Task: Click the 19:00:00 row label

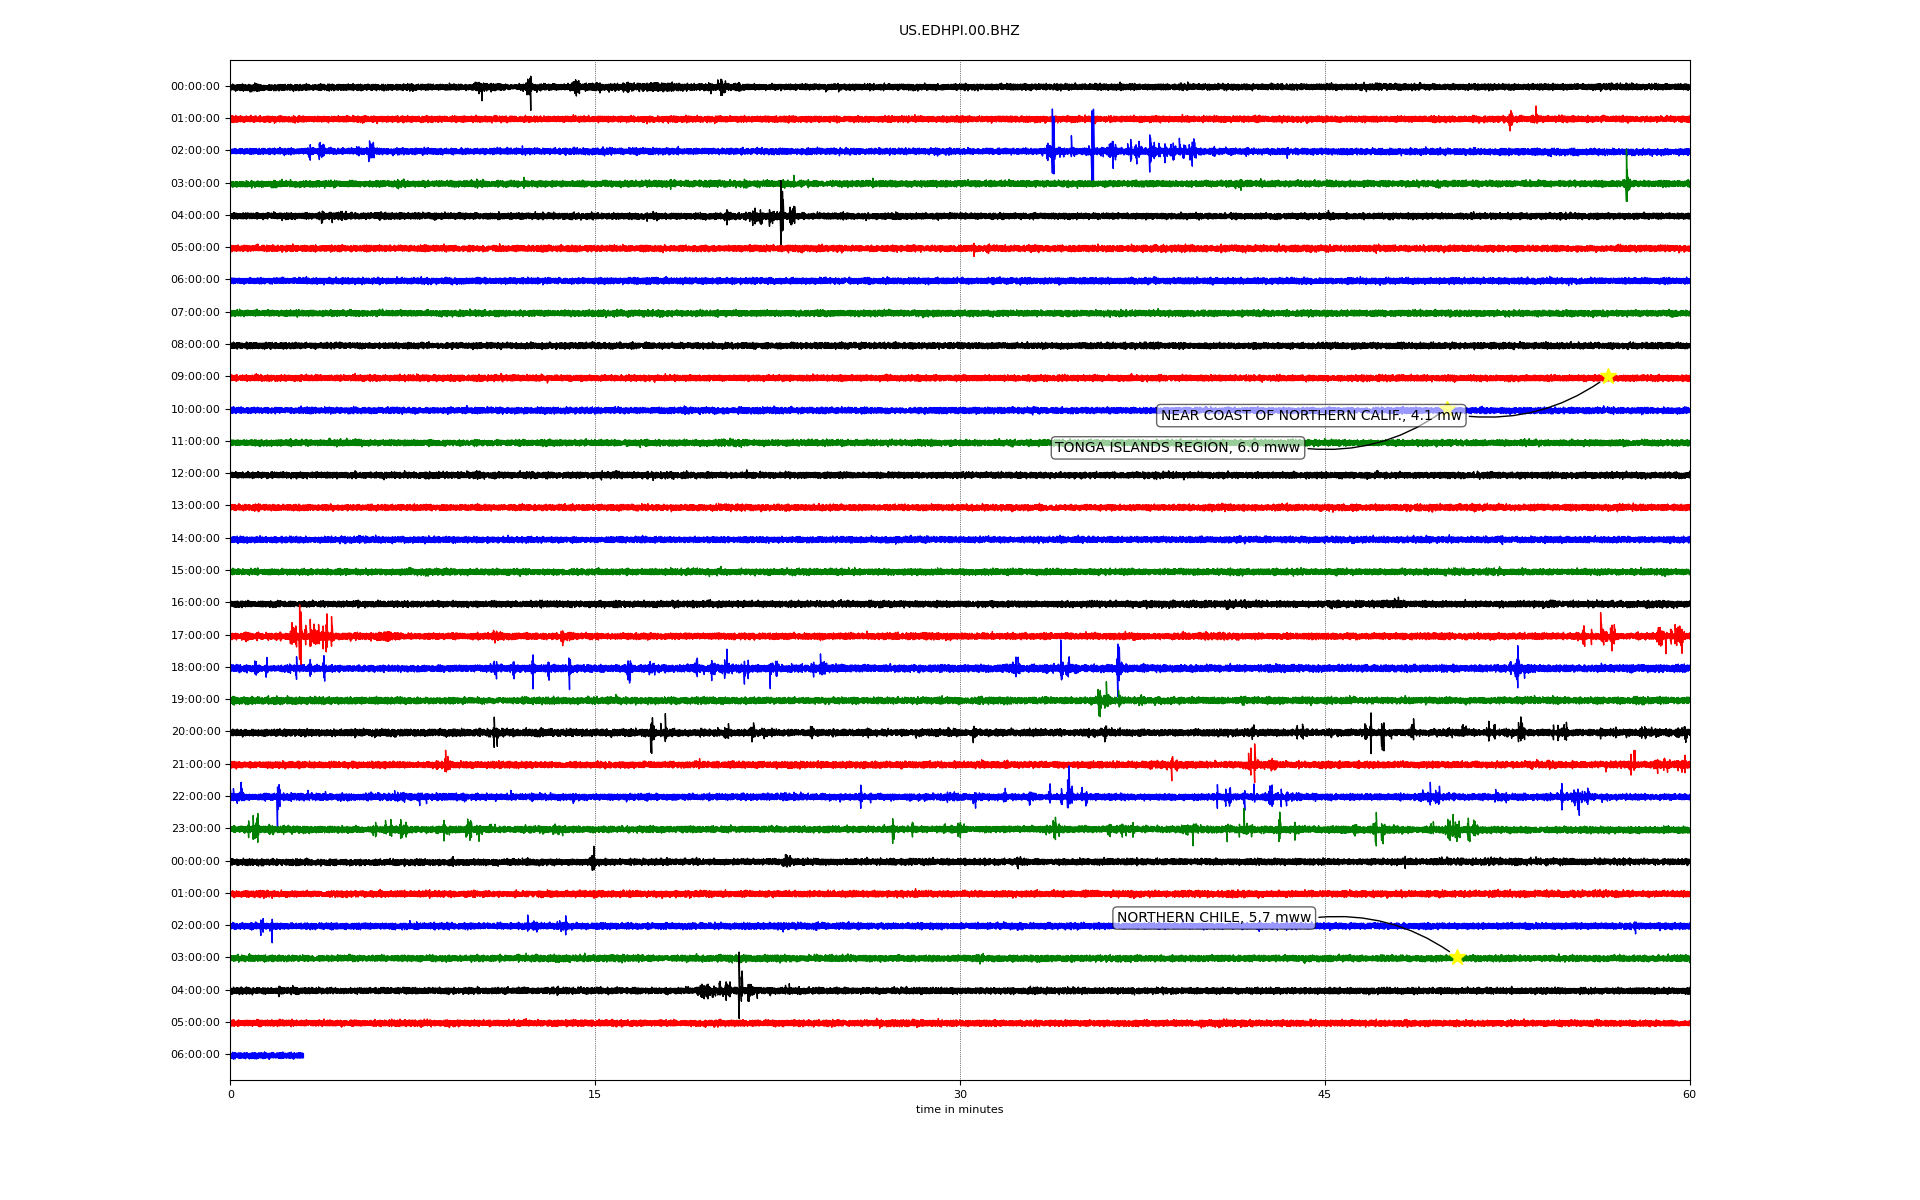Action: [195, 700]
